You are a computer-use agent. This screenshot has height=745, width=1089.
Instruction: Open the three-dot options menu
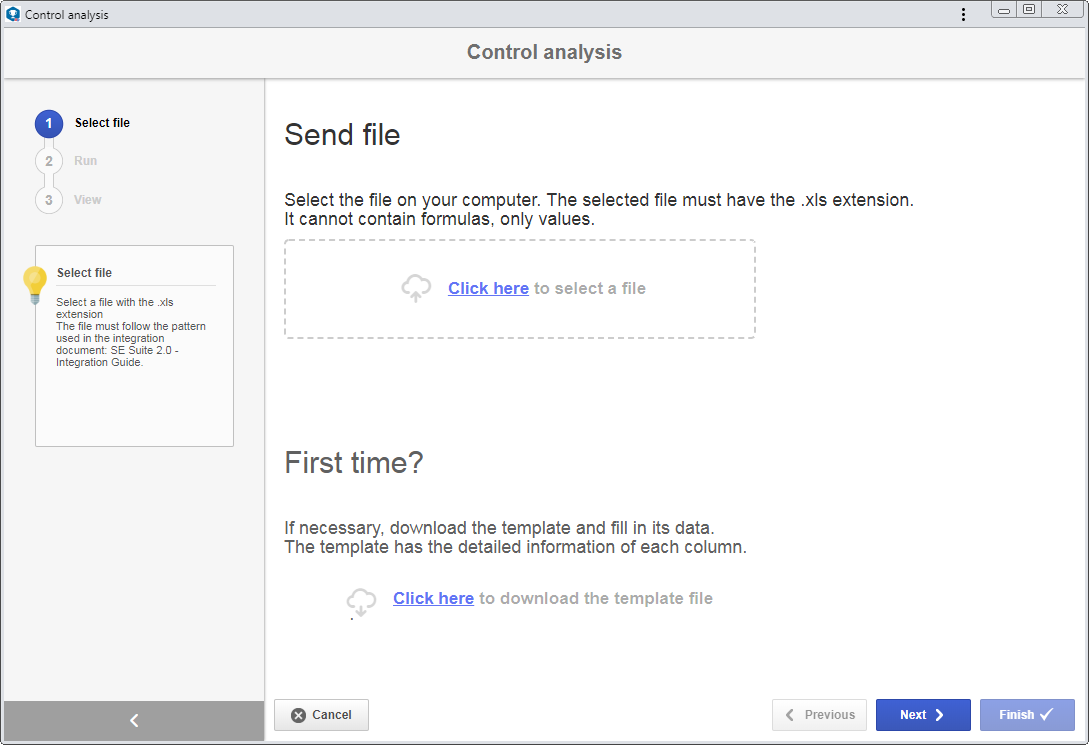click(x=963, y=15)
